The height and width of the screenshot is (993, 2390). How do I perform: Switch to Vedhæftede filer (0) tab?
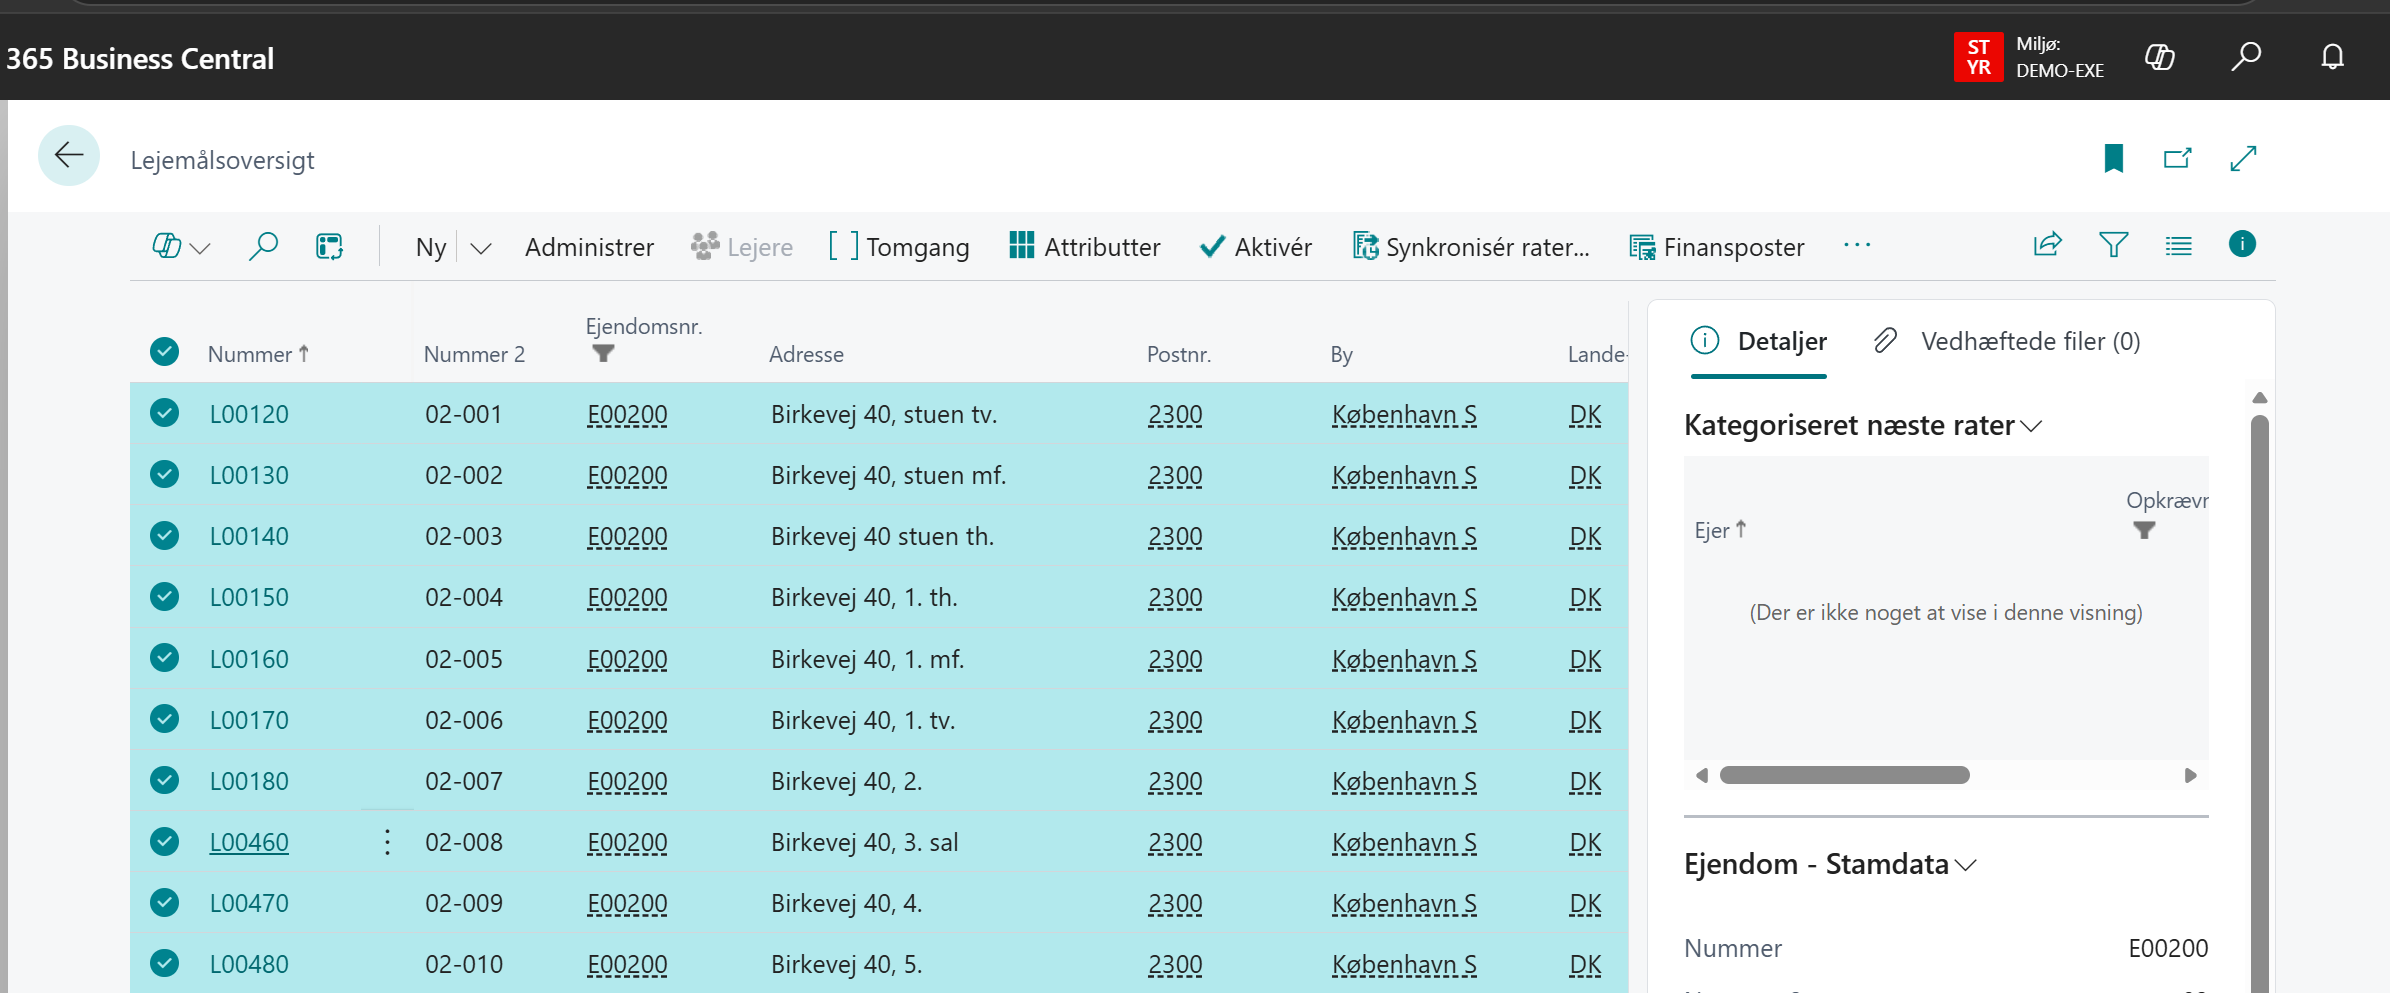point(2007,342)
